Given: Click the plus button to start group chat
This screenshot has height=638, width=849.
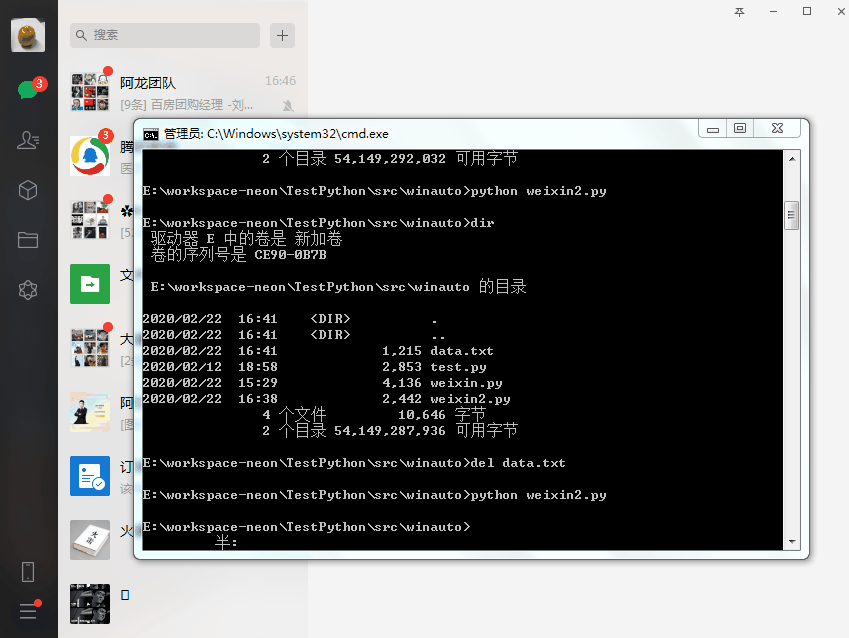Looking at the screenshot, I should pos(282,35).
